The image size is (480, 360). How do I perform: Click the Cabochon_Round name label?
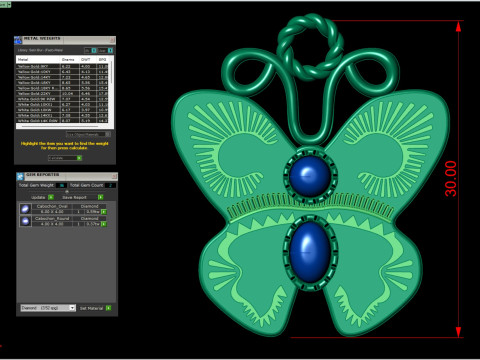(x=52, y=218)
